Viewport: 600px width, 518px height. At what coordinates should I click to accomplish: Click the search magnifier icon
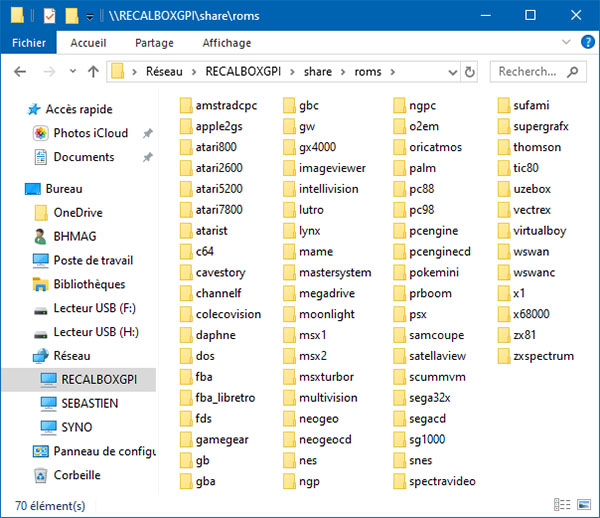click(572, 72)
